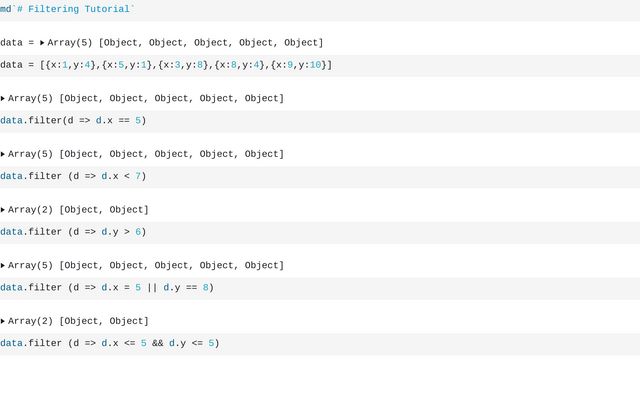This screenshot has width=640, height=400.
Task: Click the data array definition code cell
Action: point(320,65)
